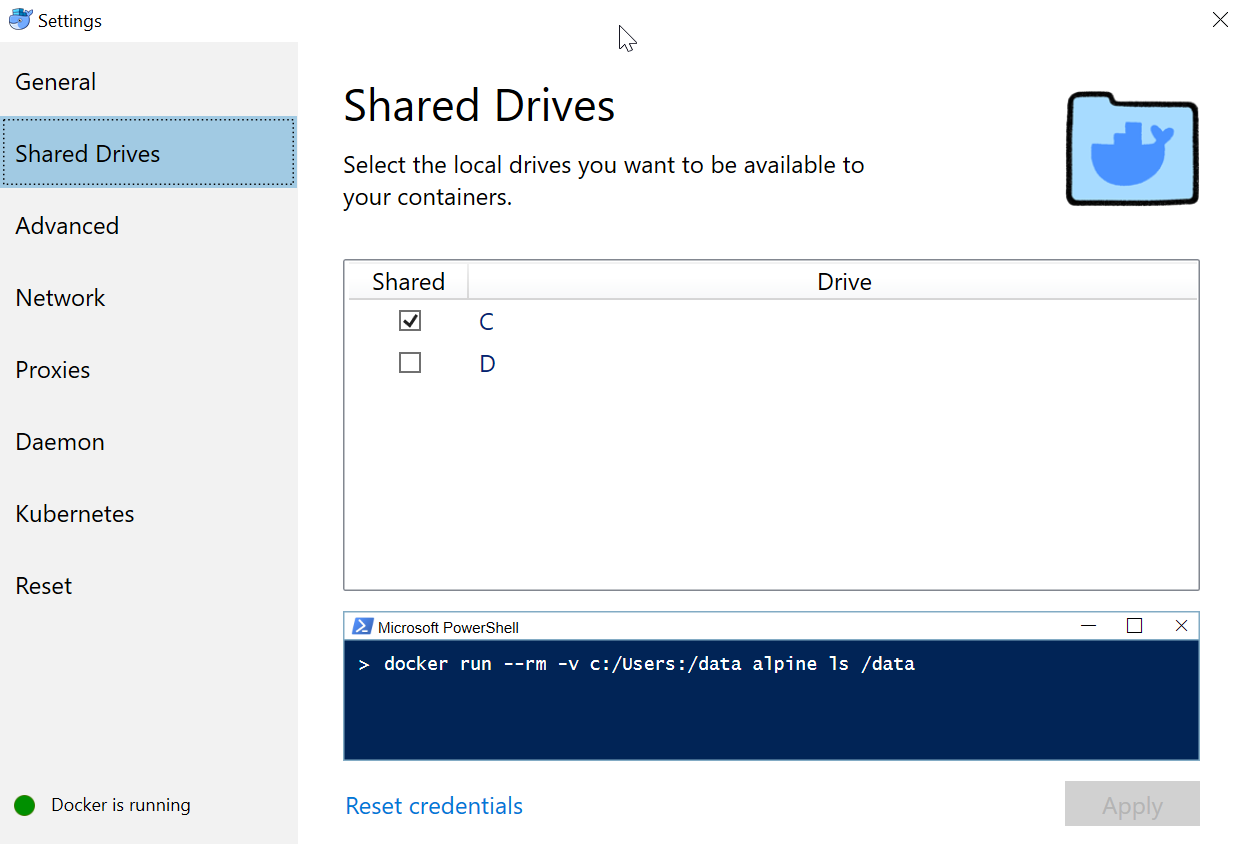Enable sharing for drive D
The width and height of the screenshot is (1237, 844).
[x=410, y=363]
